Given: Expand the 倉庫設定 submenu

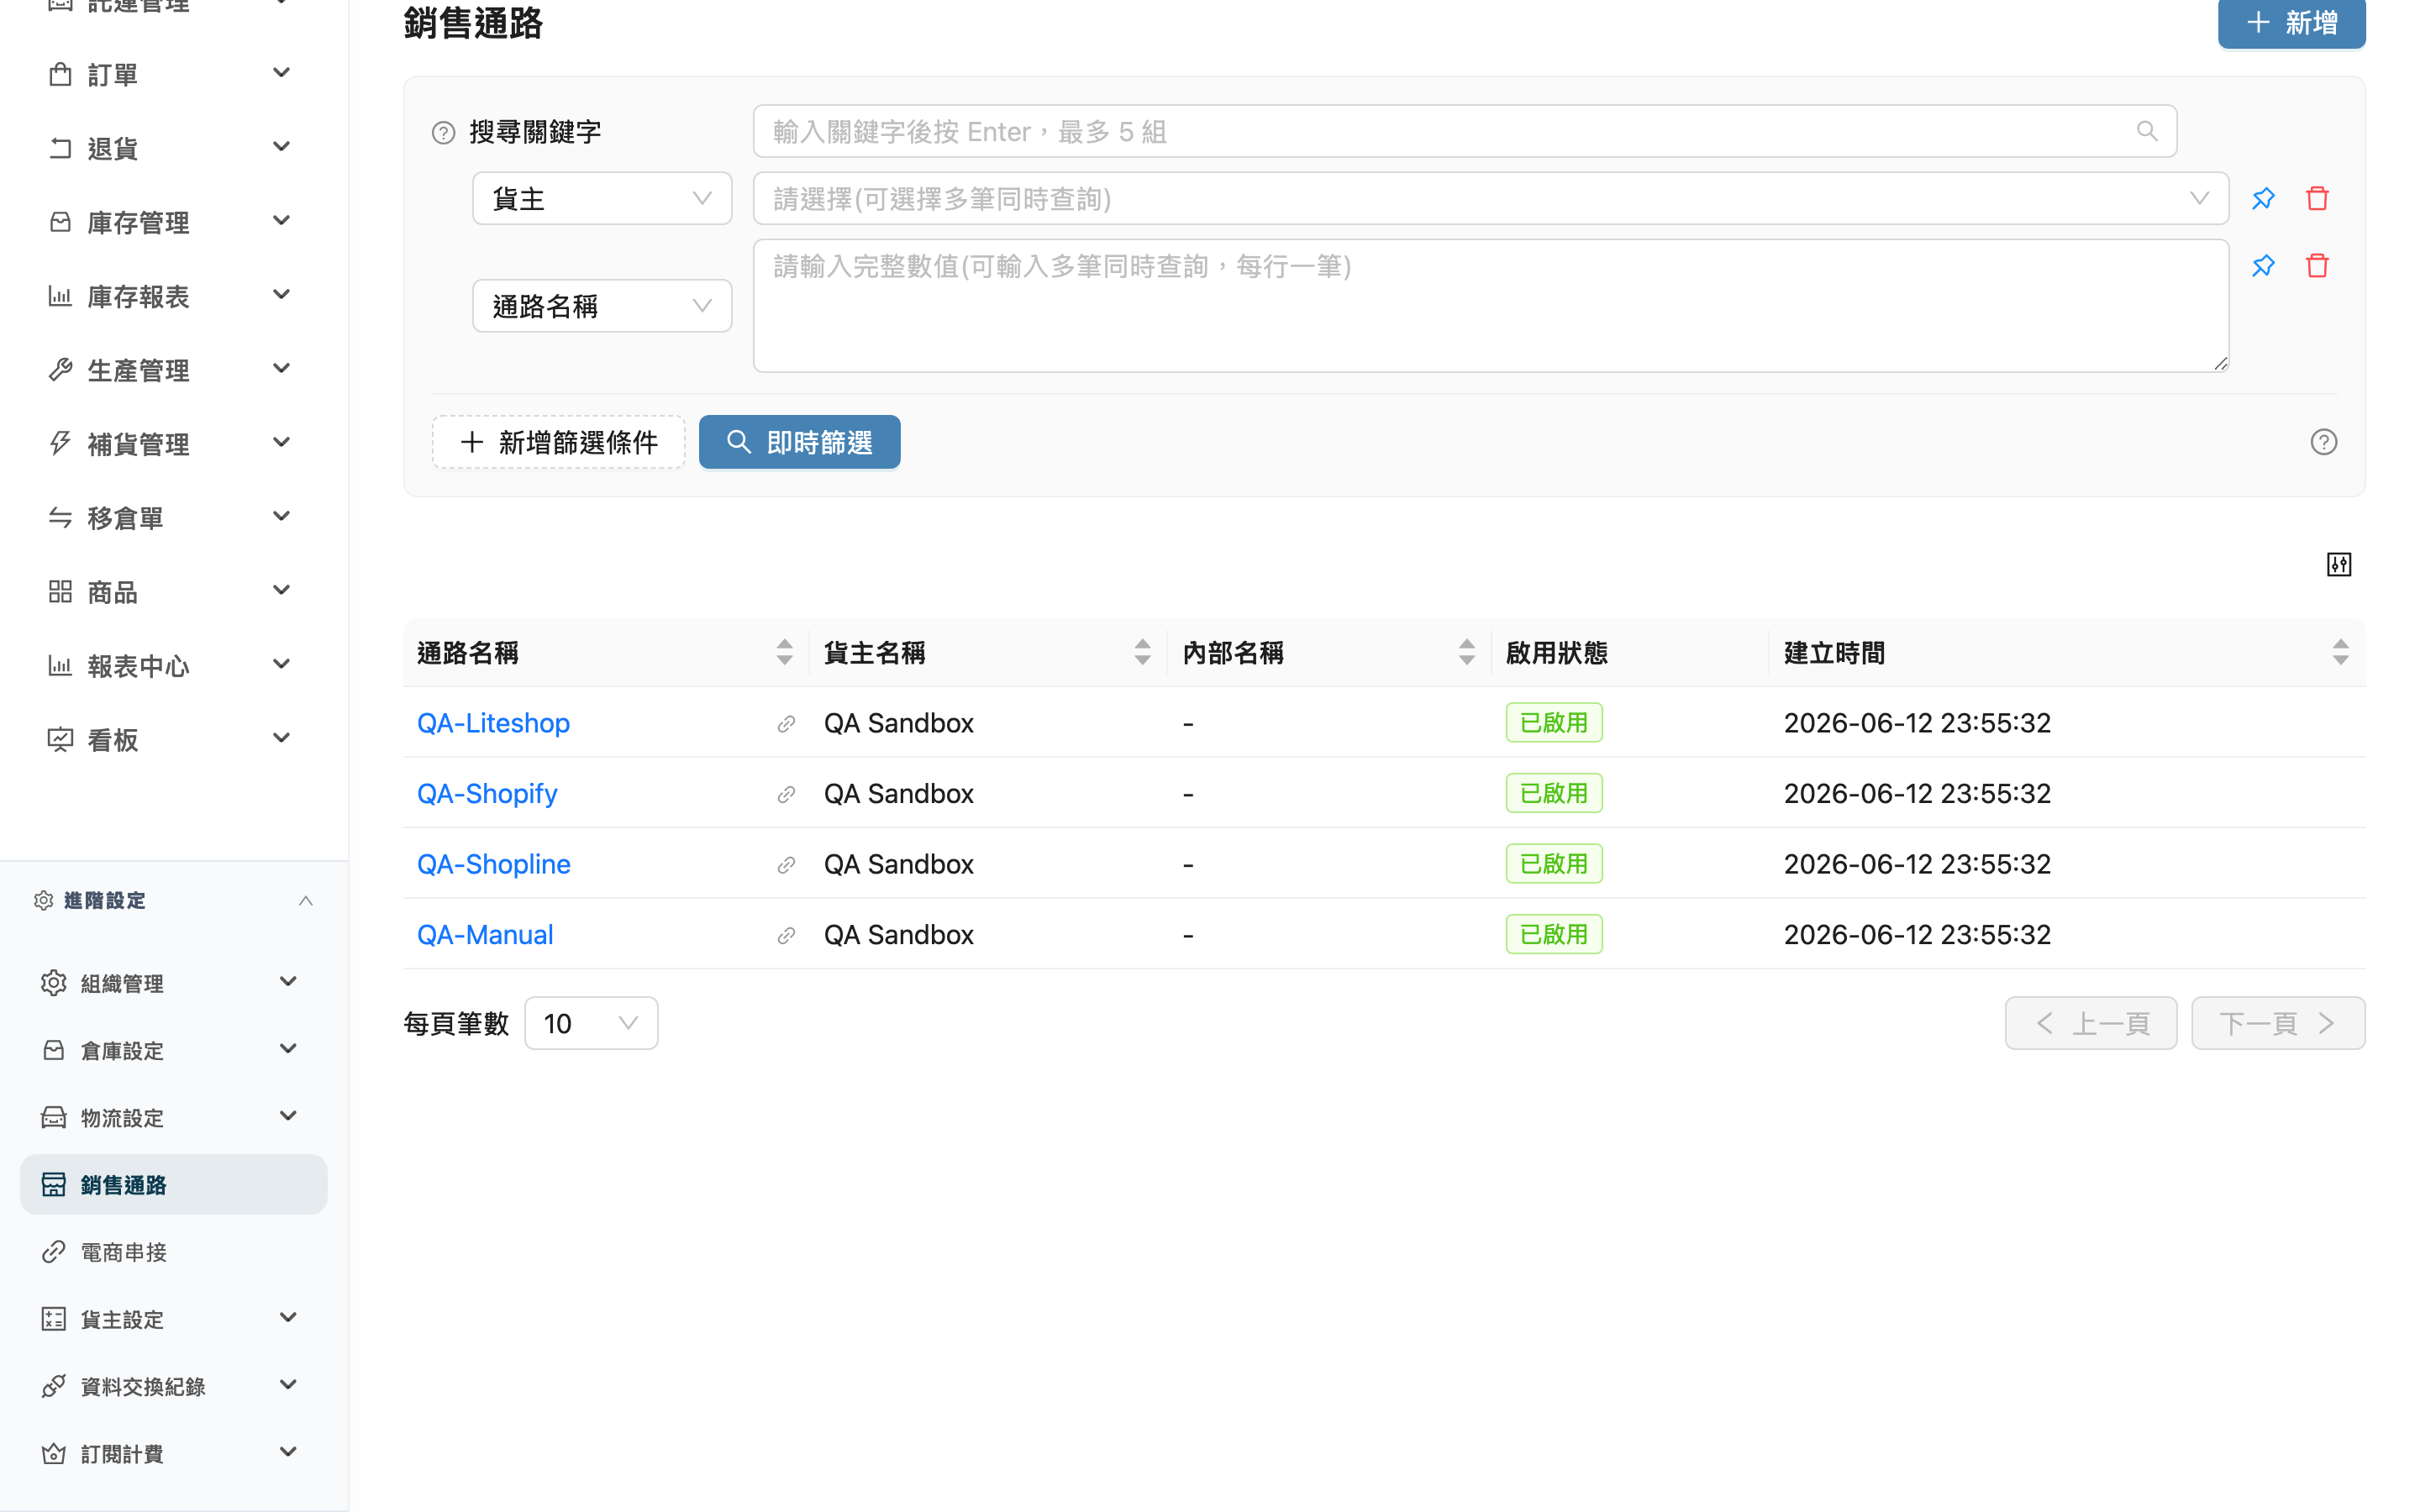Looking at the screenshot, I should click(x=174, y=1050).
